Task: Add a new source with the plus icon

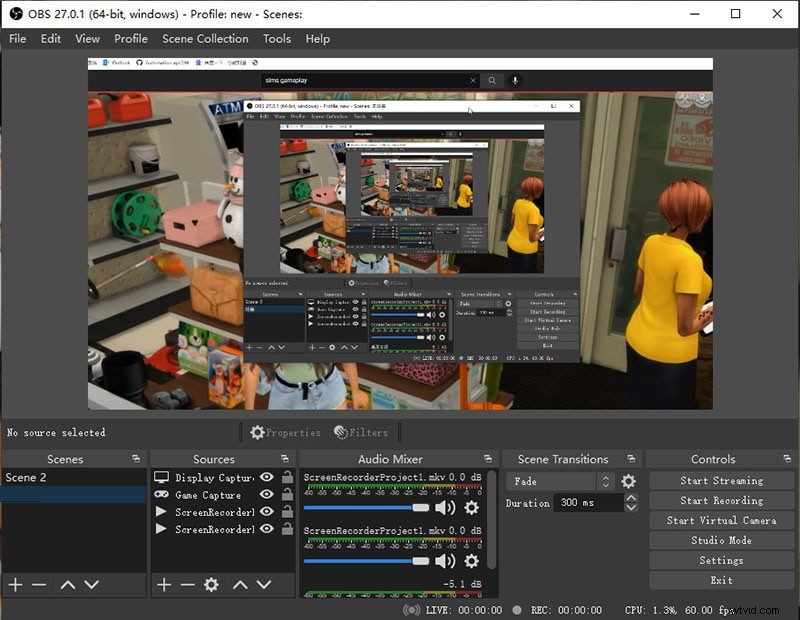Action: [x=163, y=585]
